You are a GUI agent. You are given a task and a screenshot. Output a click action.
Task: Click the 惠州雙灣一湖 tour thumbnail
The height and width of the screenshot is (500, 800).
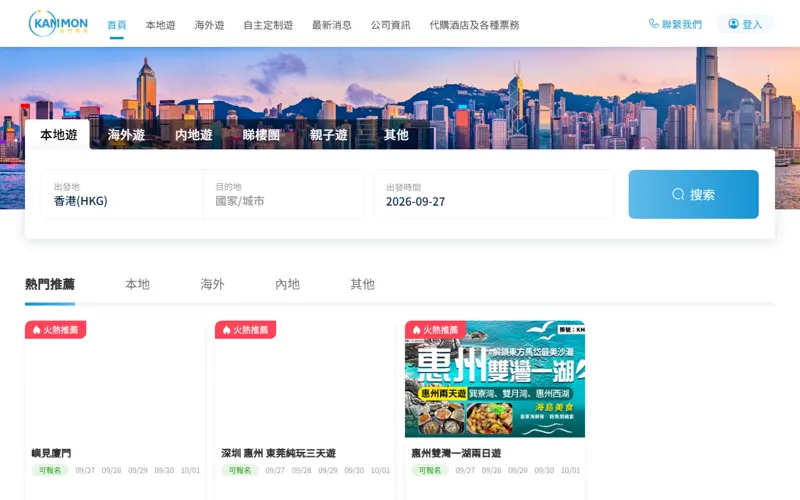(495, 379)
